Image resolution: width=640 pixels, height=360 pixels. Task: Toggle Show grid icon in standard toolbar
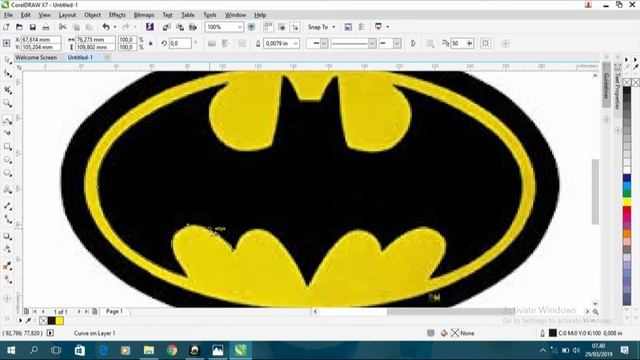click(x=282, y=27)
